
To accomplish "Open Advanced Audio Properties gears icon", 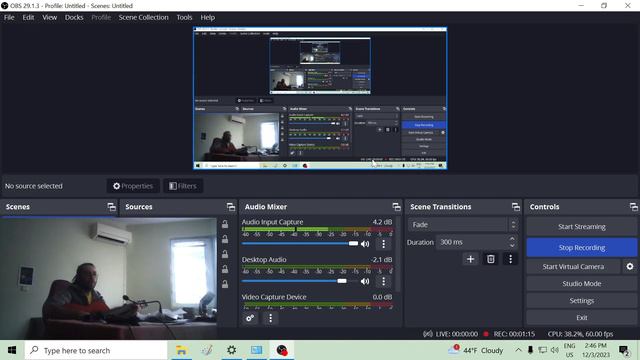I will pyautogui.click(x=250, y=318).
